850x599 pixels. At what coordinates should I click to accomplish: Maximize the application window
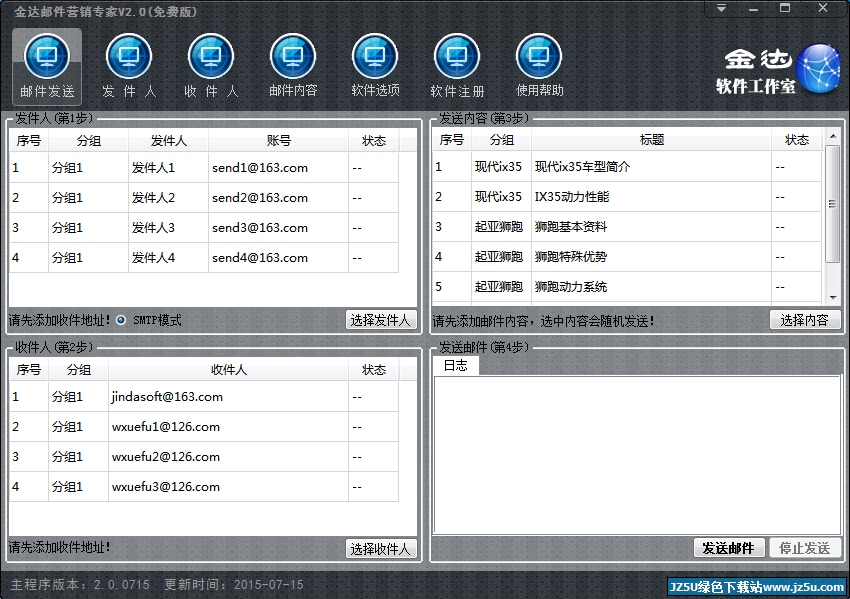[784, 9]
